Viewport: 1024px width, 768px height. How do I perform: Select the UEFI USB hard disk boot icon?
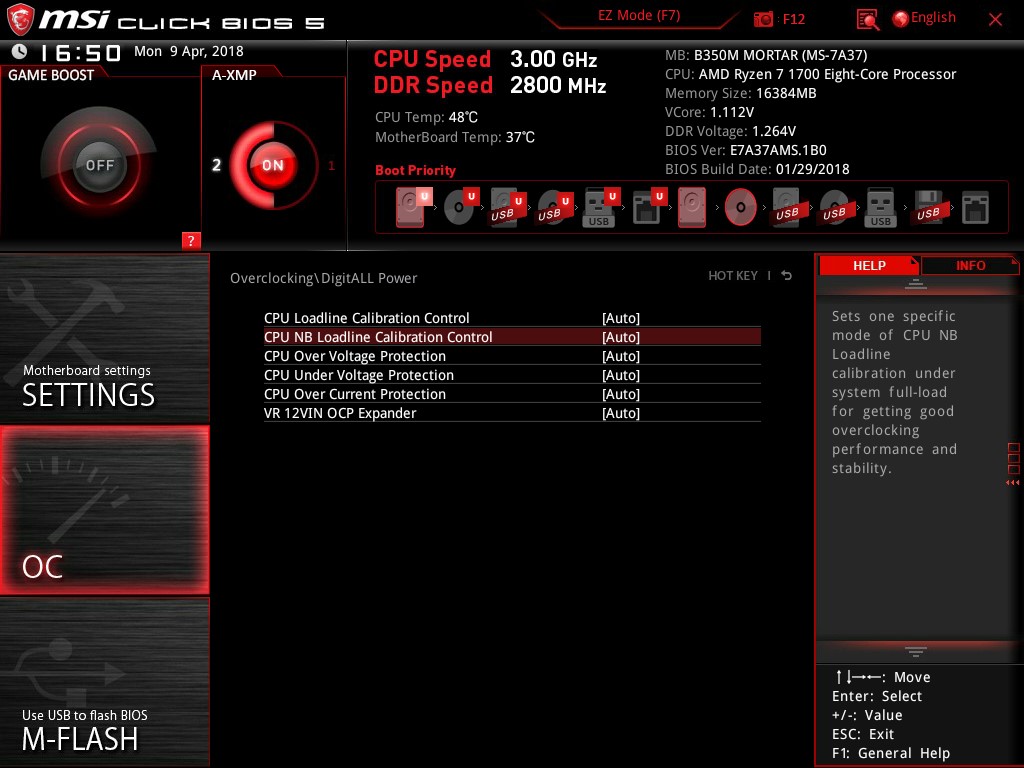[508, 207]
